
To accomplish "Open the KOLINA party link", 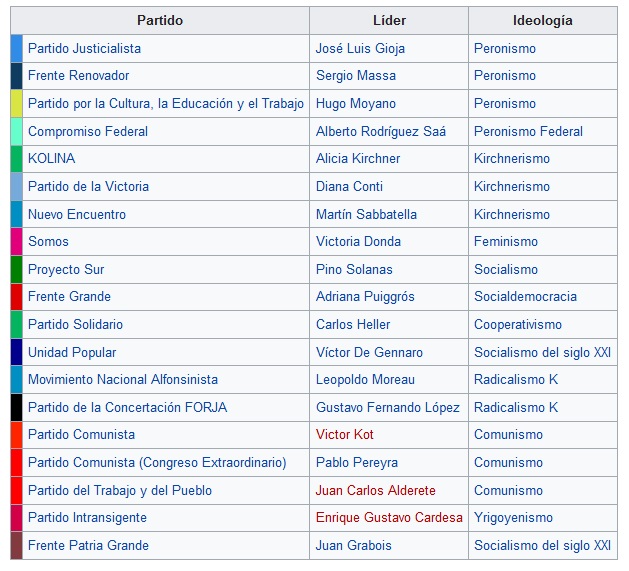I will point(51,158).
